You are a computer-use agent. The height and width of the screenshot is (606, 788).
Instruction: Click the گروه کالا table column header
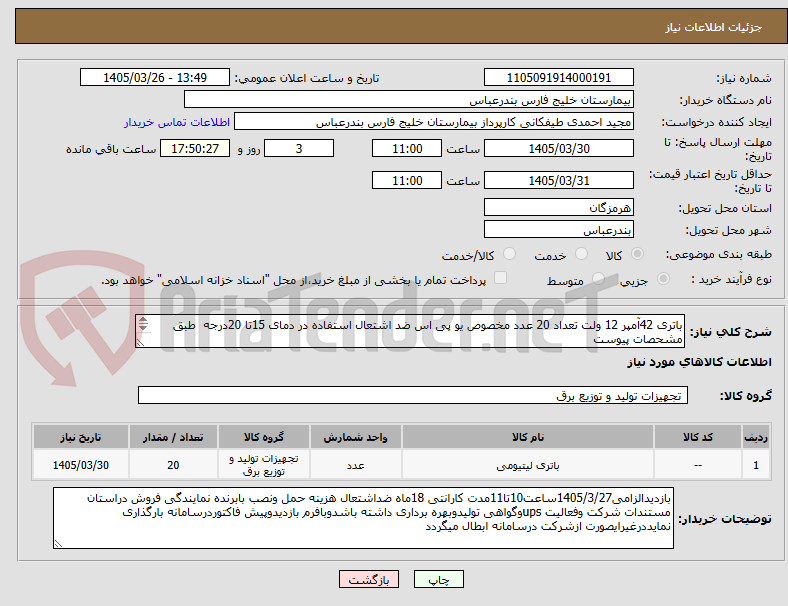point(264,437)
